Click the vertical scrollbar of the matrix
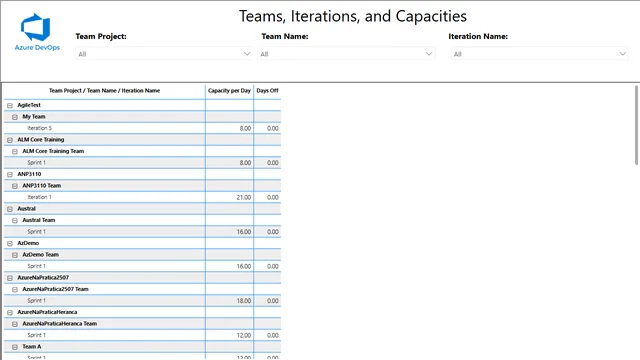Image resolution: width=640 pixels, height=360 pixels. pos(636,125)
